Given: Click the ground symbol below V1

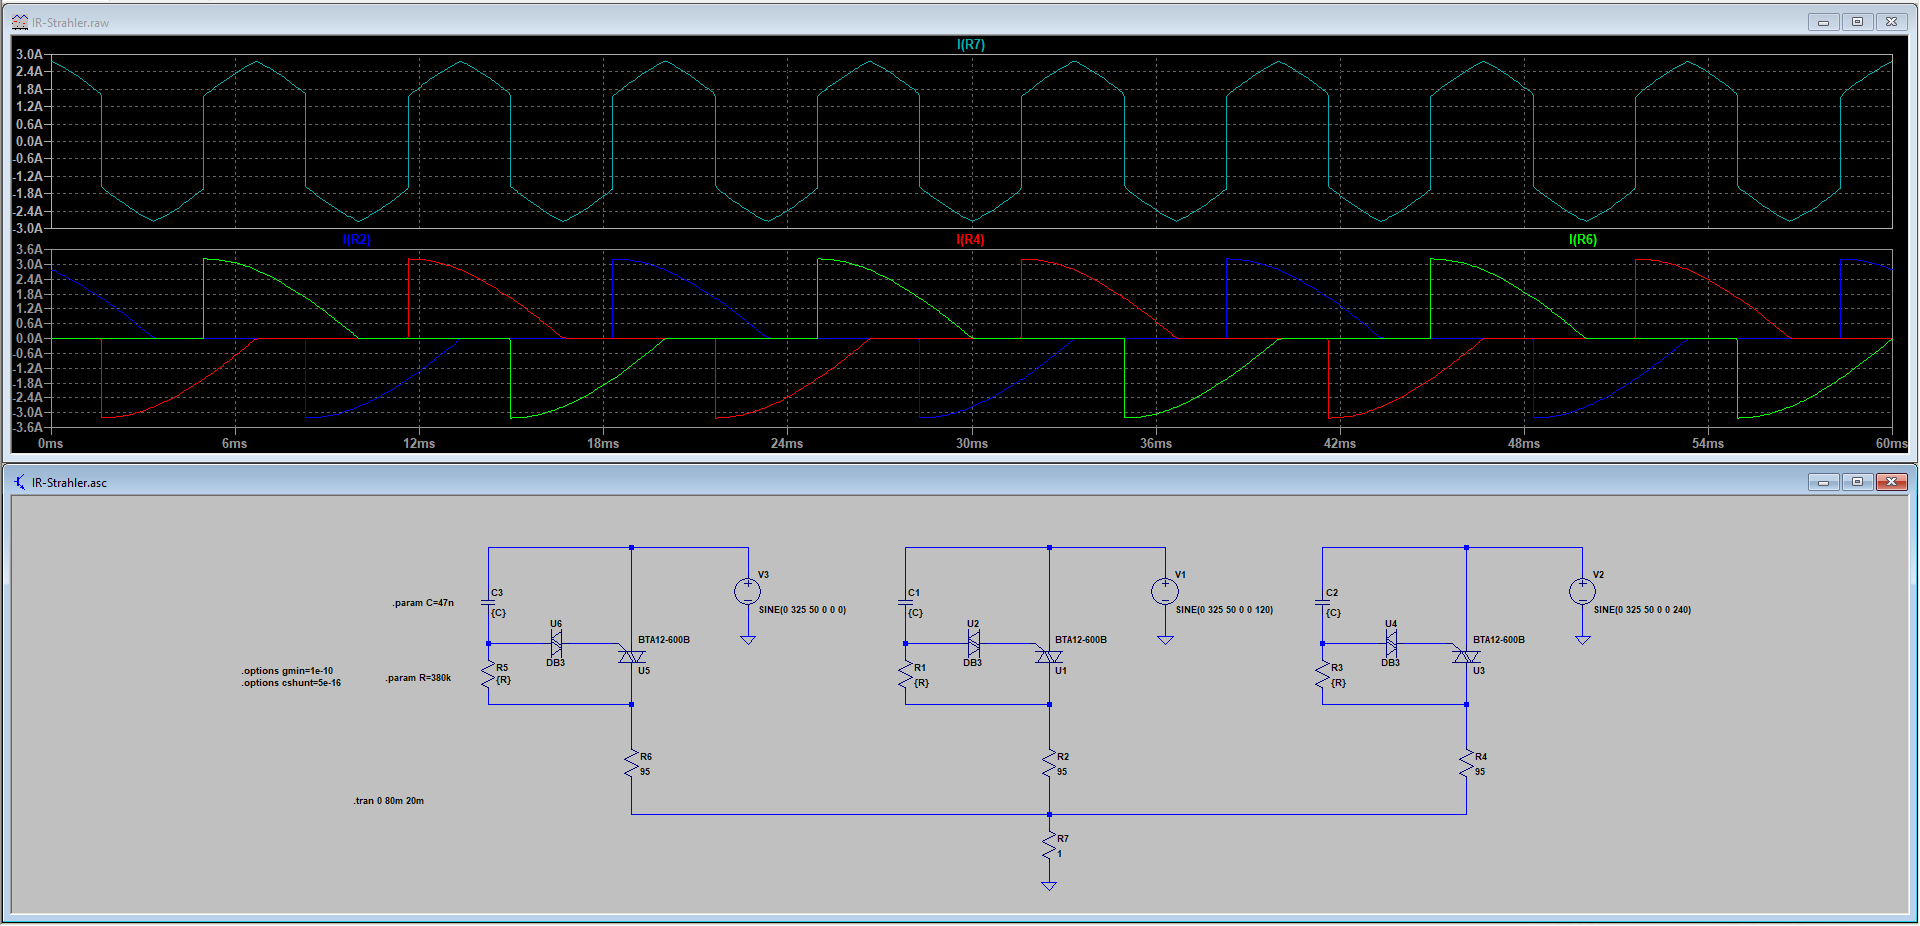Looking at the screenshot, I should [1165, 639].
